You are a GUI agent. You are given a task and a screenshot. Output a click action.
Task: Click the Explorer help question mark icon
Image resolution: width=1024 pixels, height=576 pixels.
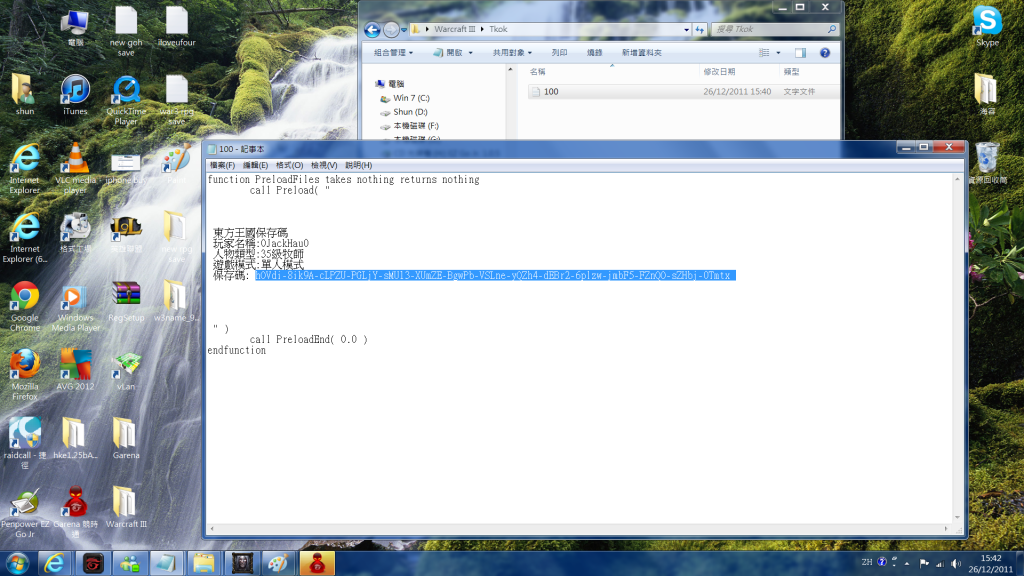pyautogui.click(x=825, y=53)
